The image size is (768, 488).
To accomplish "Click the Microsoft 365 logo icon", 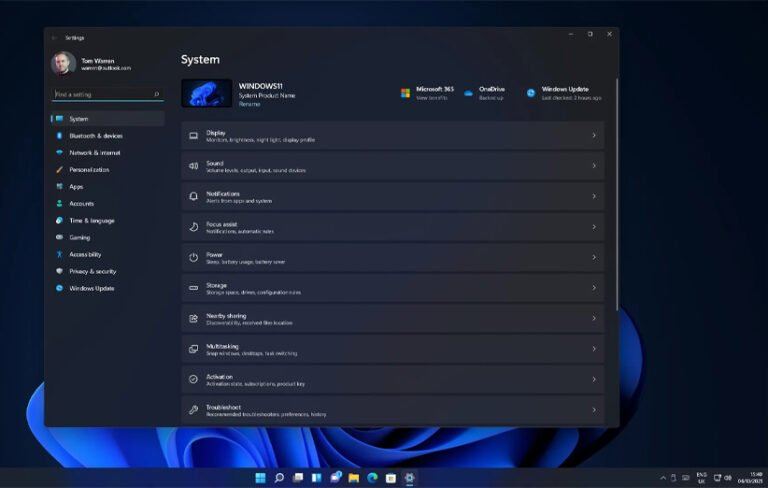I will coord(406,93).
